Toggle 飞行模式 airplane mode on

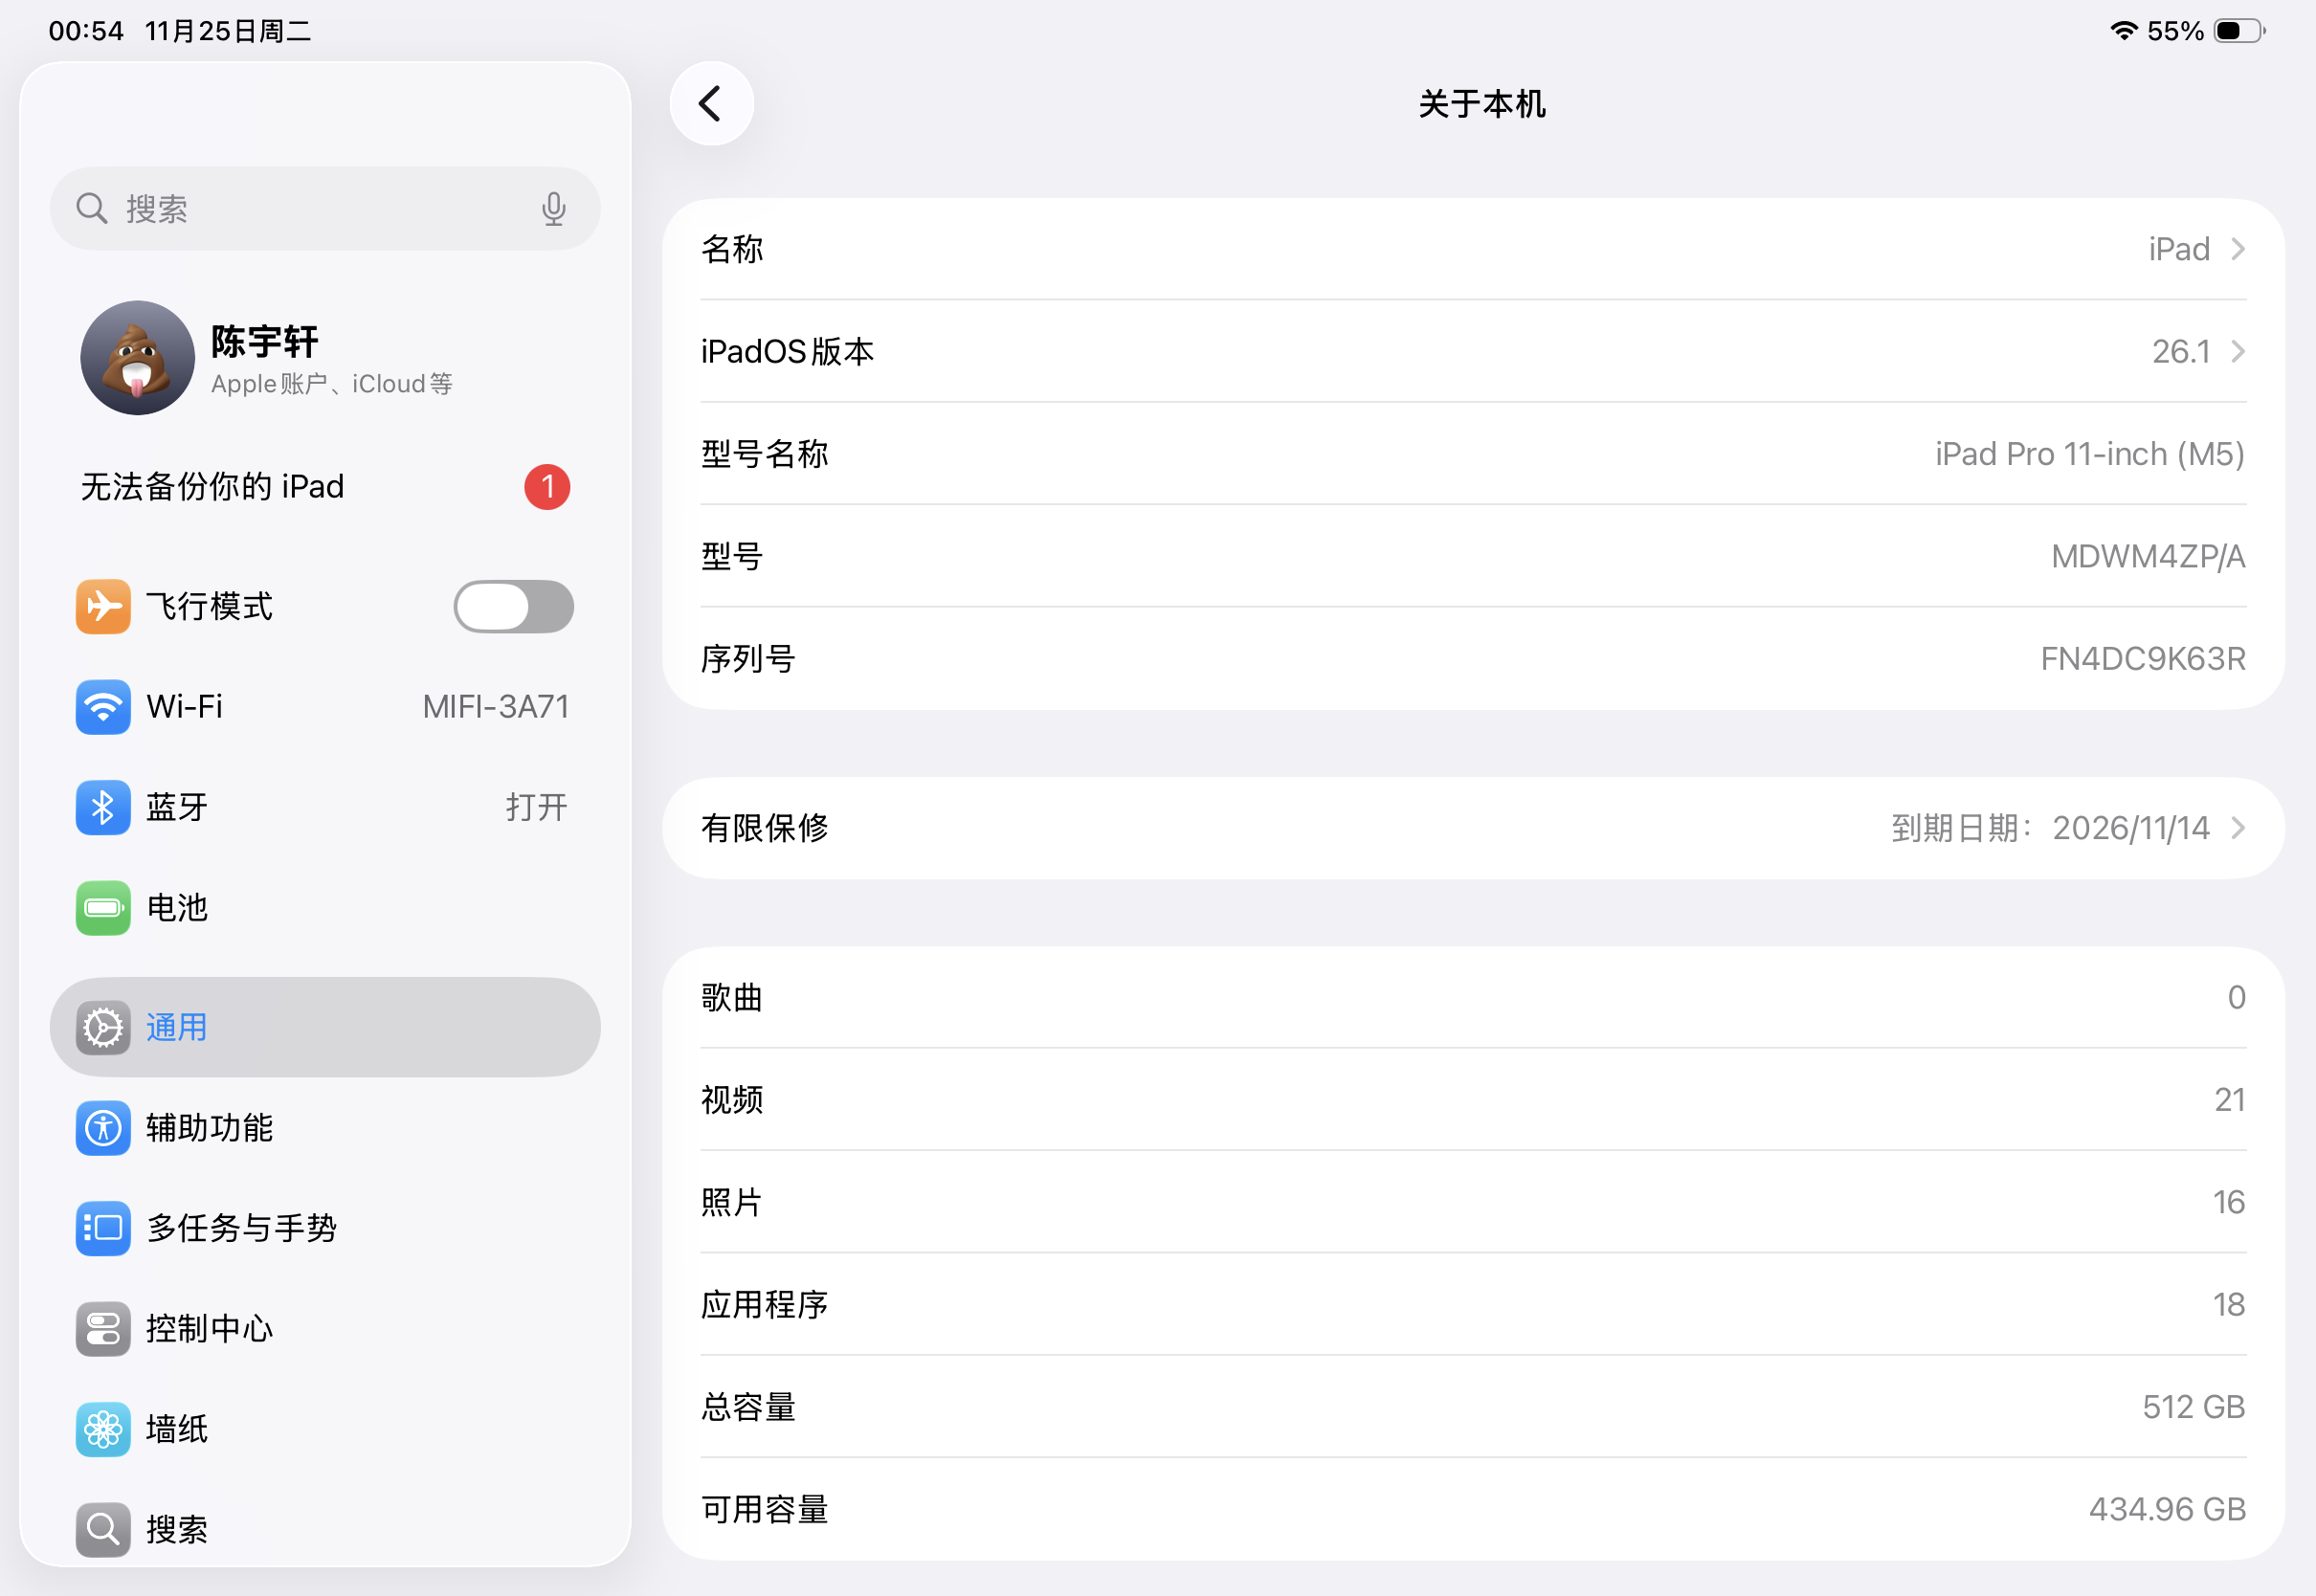tap(513, 607)
